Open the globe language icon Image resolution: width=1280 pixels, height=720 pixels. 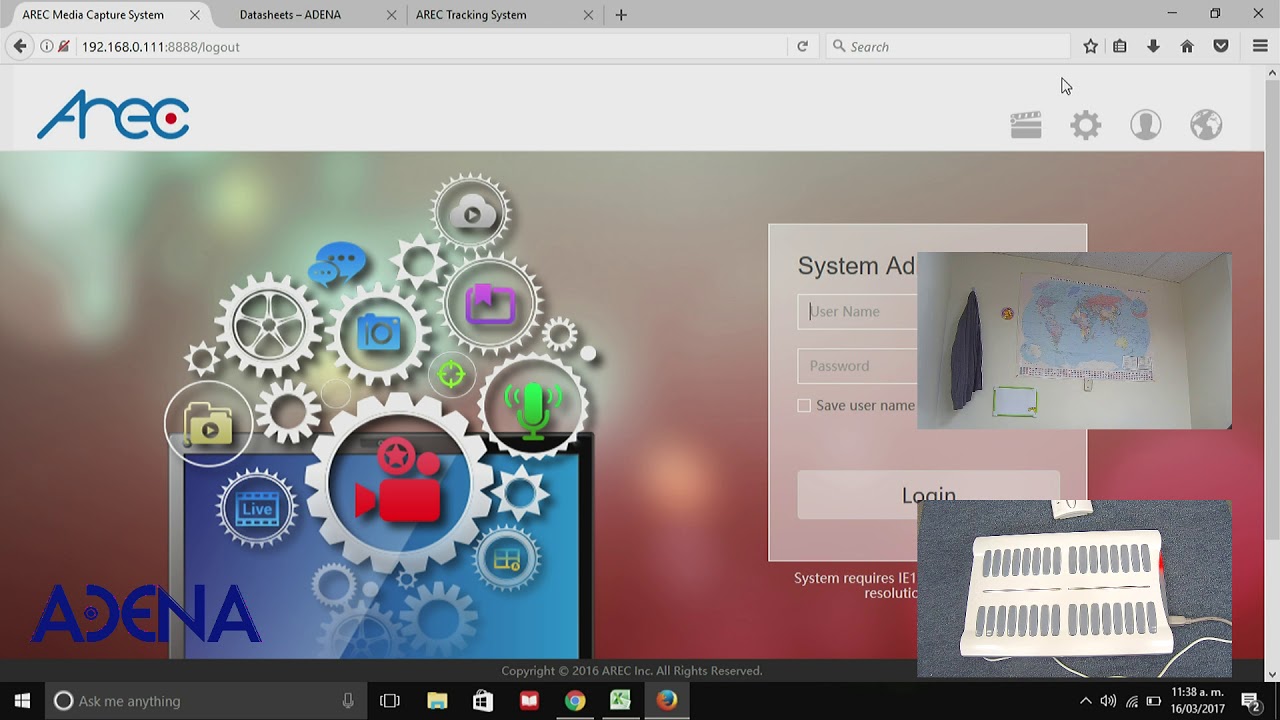click(1206, 125)
